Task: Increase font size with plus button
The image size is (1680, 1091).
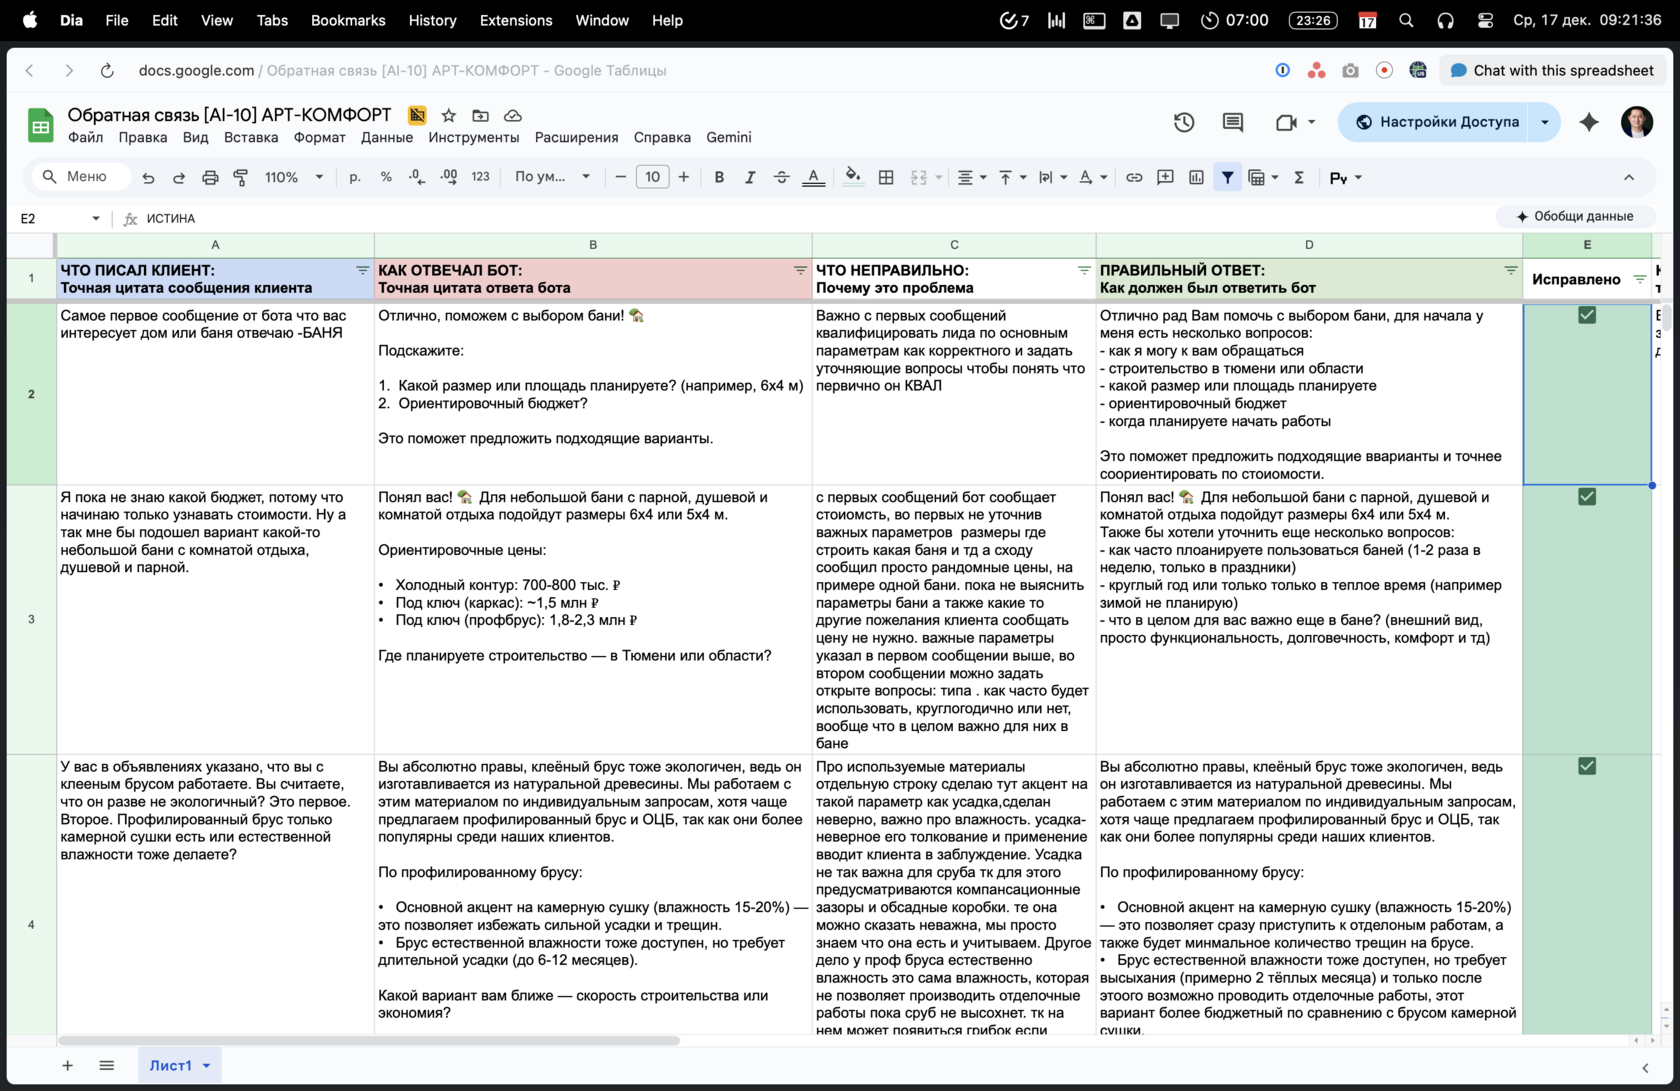Action: coord(684,177)
